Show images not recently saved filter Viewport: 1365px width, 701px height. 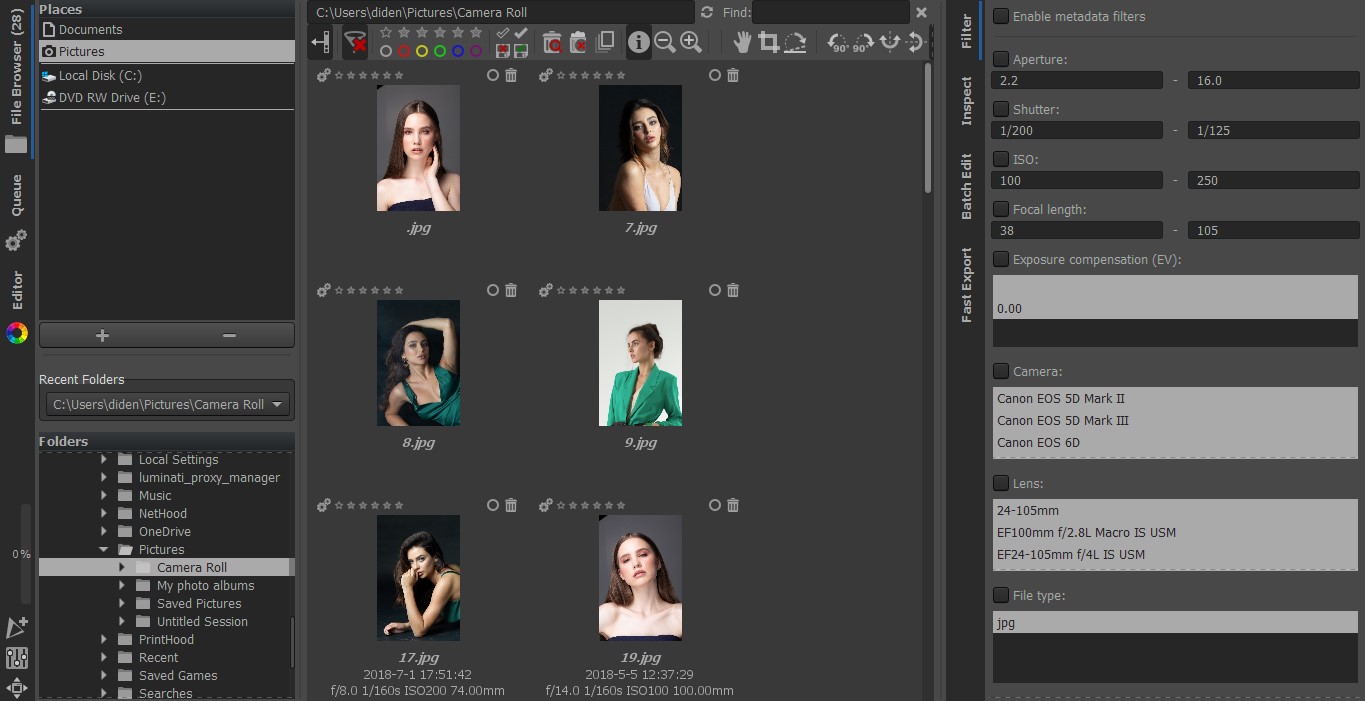pyautogui.click(x=502, y=50)
